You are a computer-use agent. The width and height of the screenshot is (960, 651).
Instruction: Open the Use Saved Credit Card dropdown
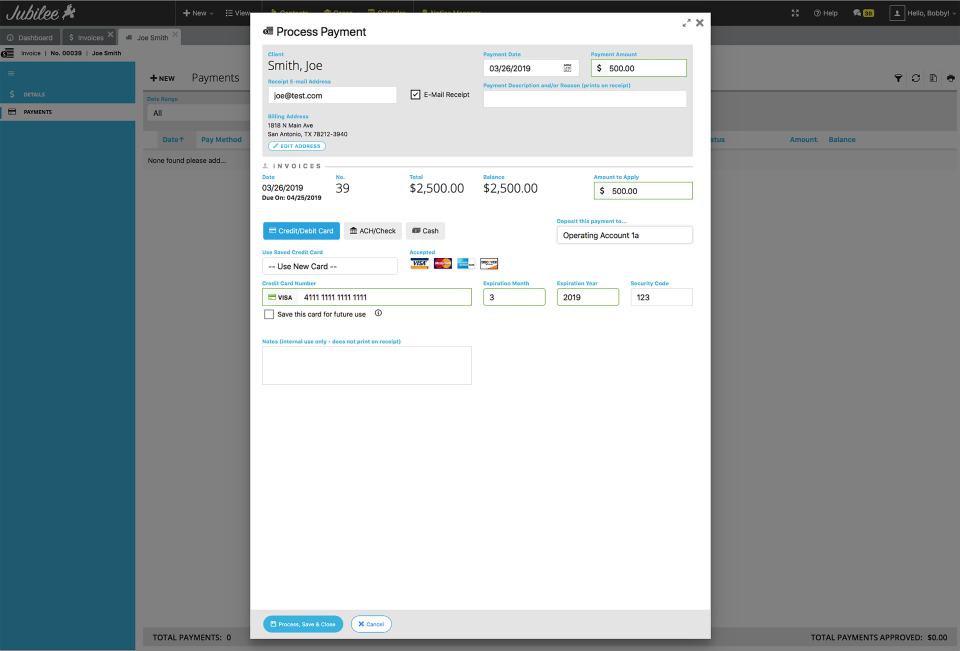coord(329,266)
